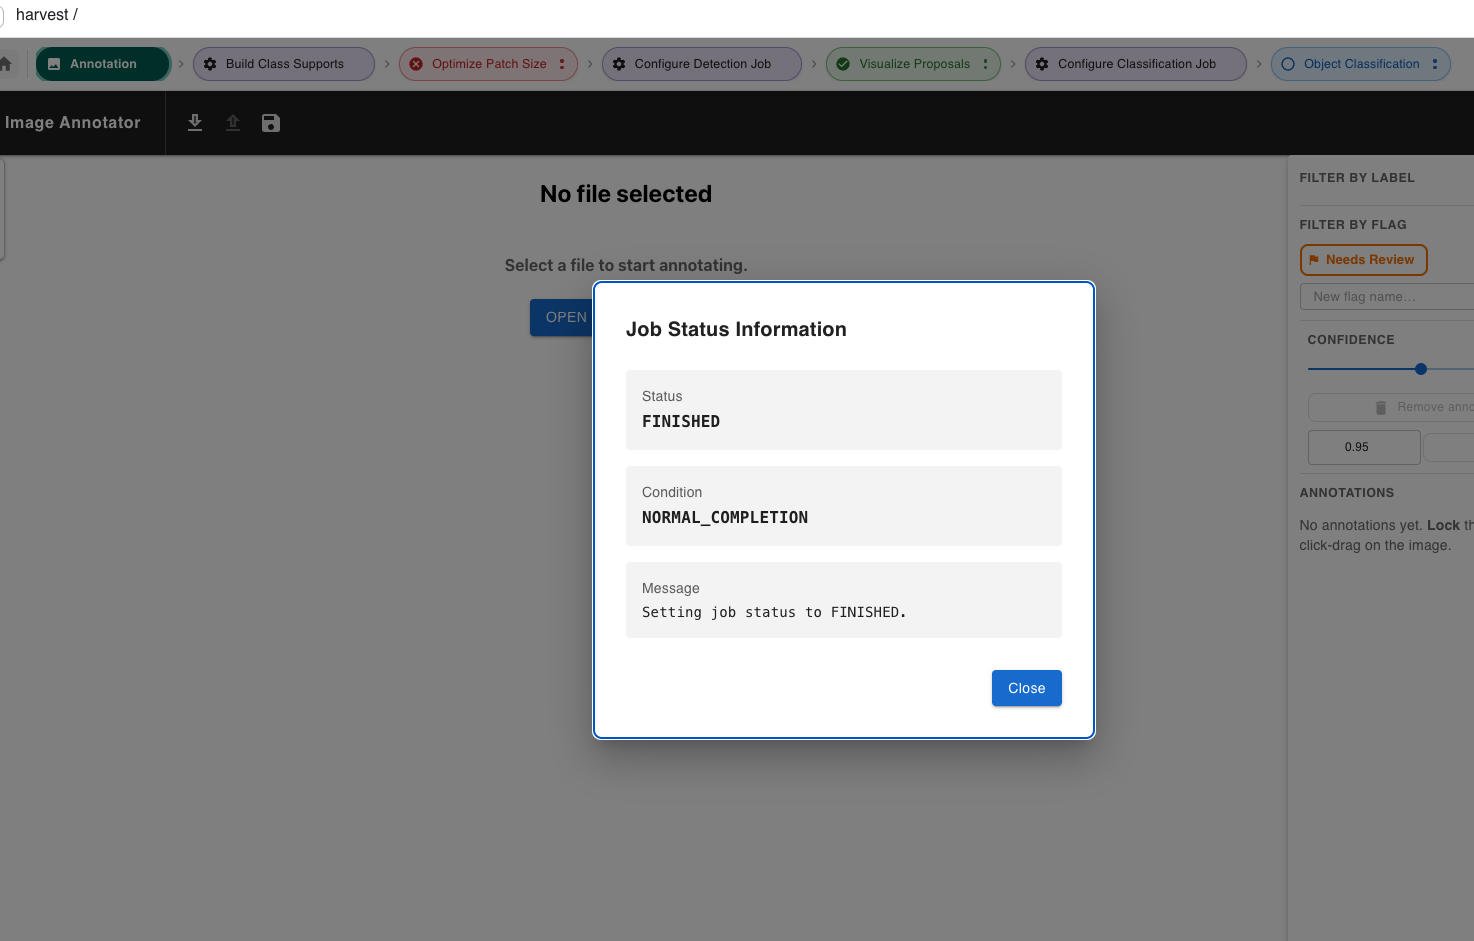
Task: Click the New flag name input field
Action: click(1386, 297)
